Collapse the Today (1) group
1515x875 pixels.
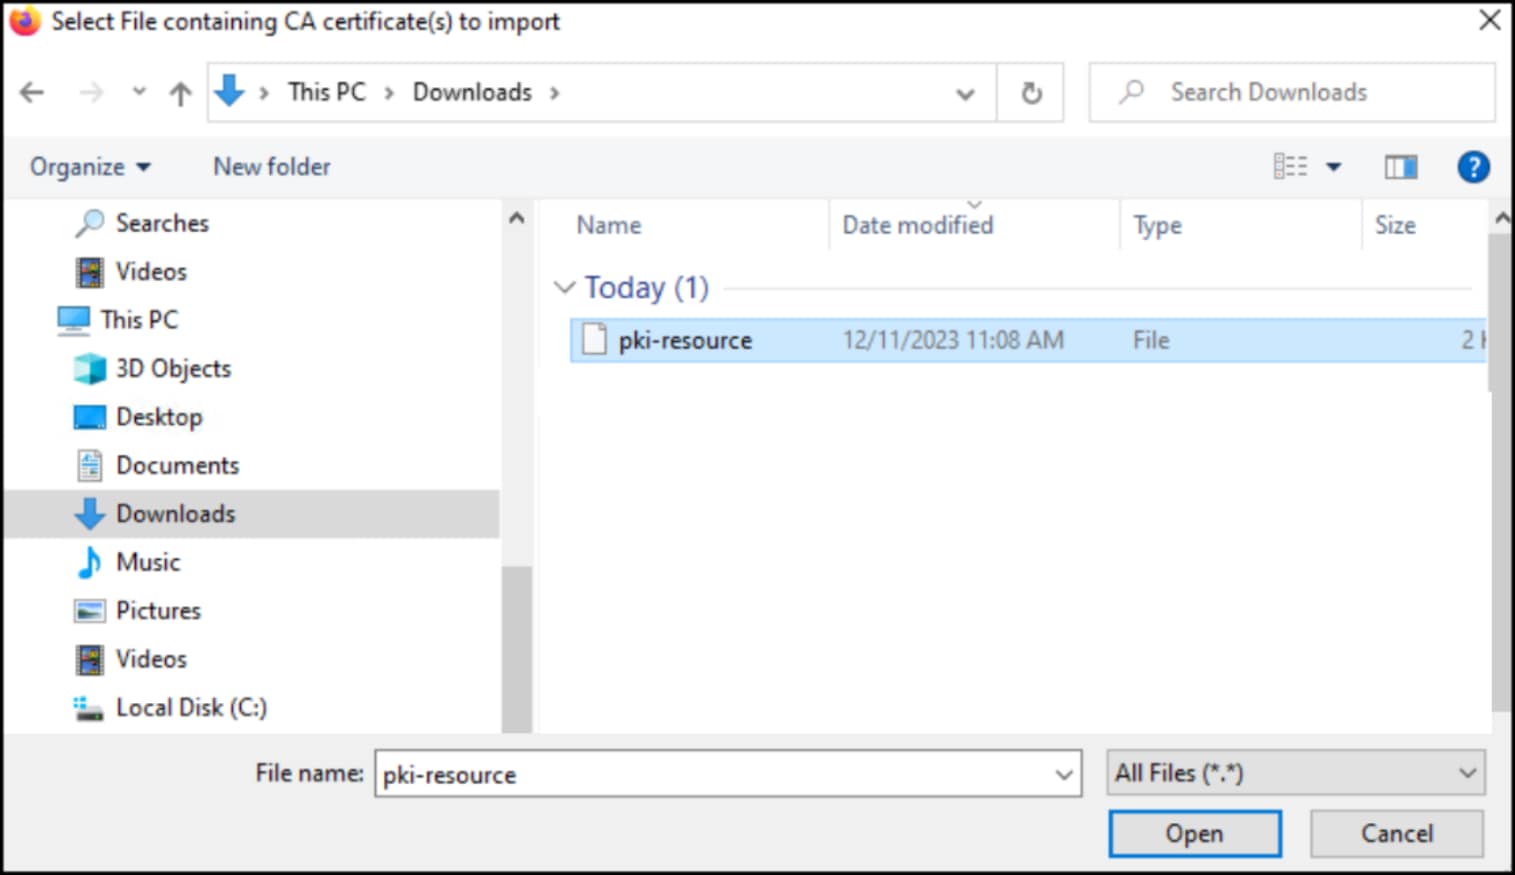[x=565, y=287]
